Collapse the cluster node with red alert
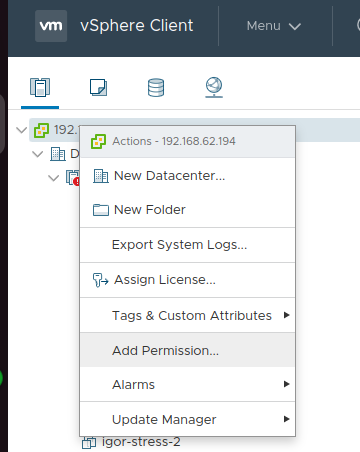360x452 pixels. coord(53,178)
